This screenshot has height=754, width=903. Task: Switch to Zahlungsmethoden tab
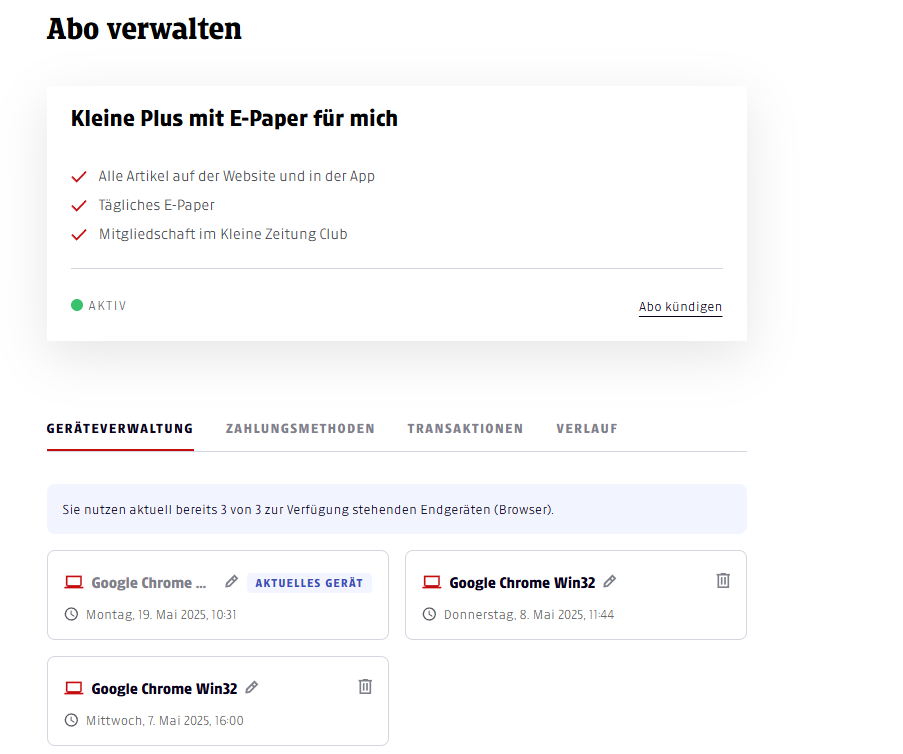[300, 429]
